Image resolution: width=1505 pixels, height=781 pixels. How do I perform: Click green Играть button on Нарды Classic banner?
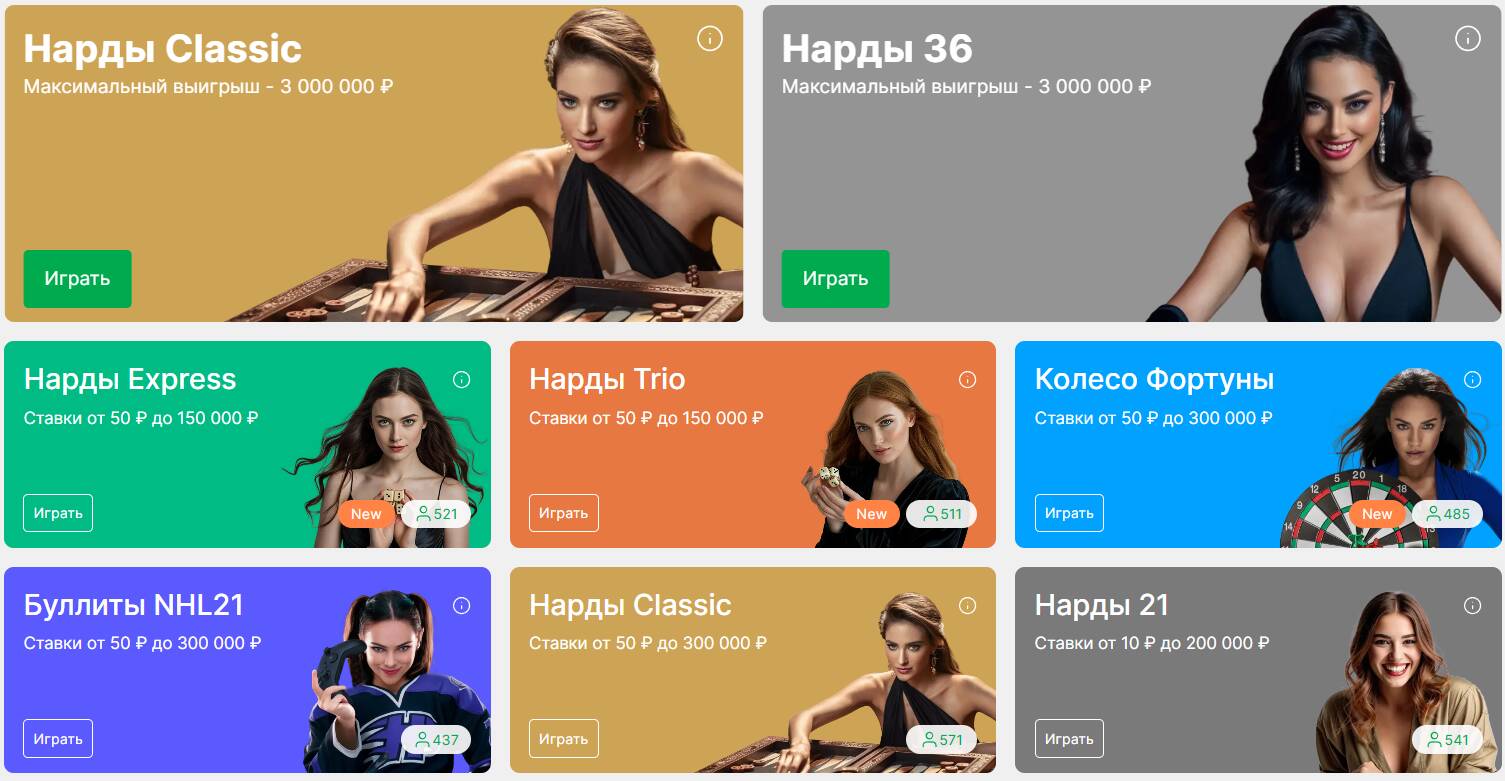point(77,279)
